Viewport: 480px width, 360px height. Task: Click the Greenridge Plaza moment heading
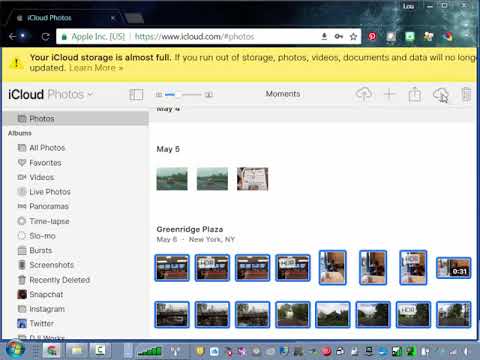190,229
